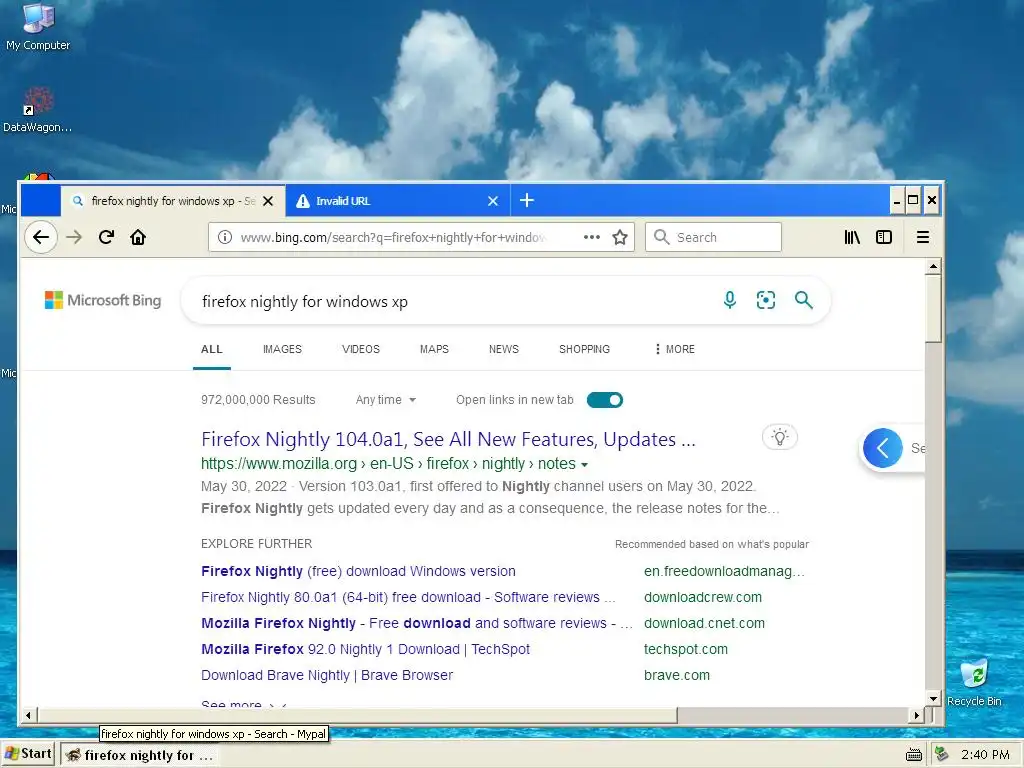Click the horizontal scrollbar left arrow

pos(28,715)
